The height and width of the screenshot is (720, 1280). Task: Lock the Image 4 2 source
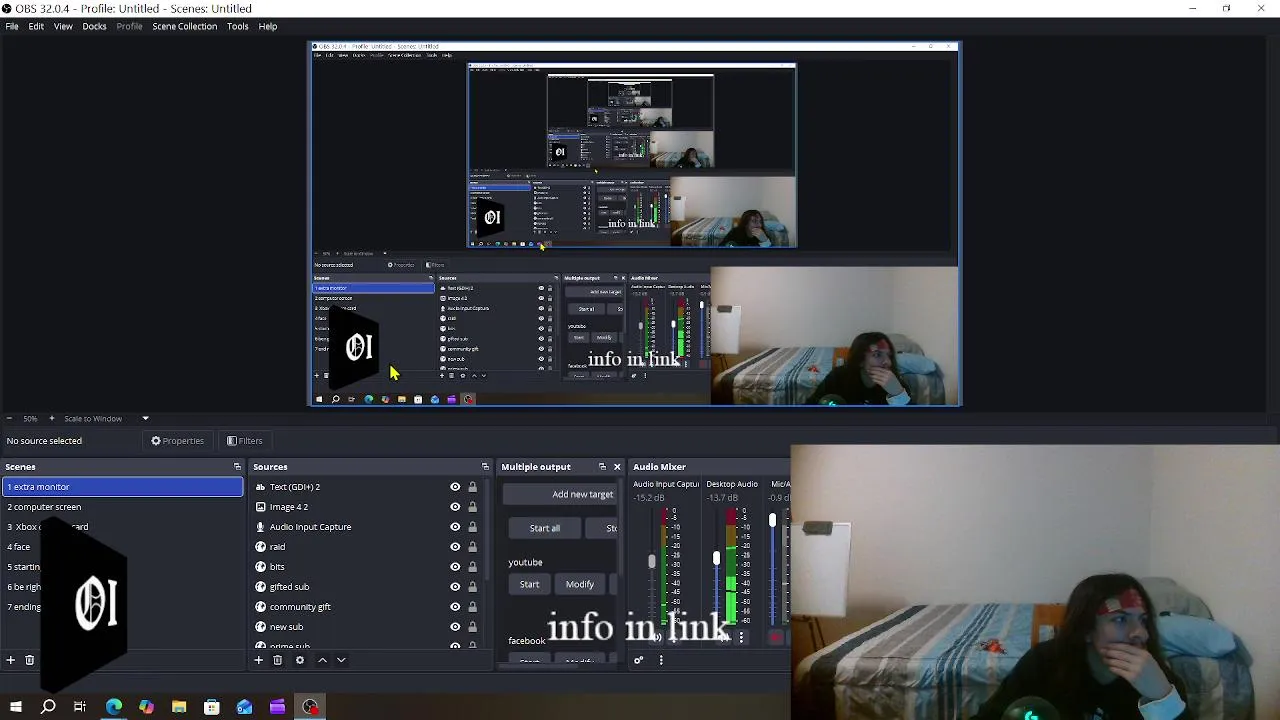(472, 507)
